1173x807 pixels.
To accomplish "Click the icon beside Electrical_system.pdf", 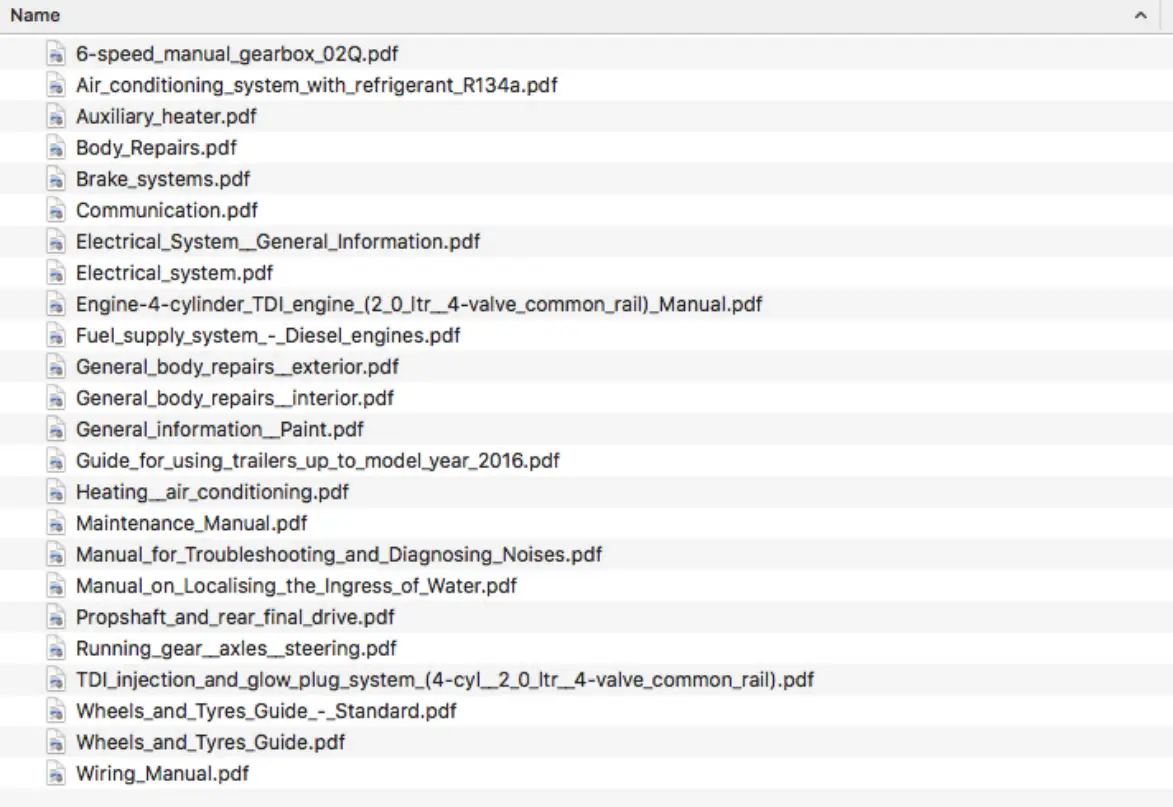I will click(x=56, y=273).
